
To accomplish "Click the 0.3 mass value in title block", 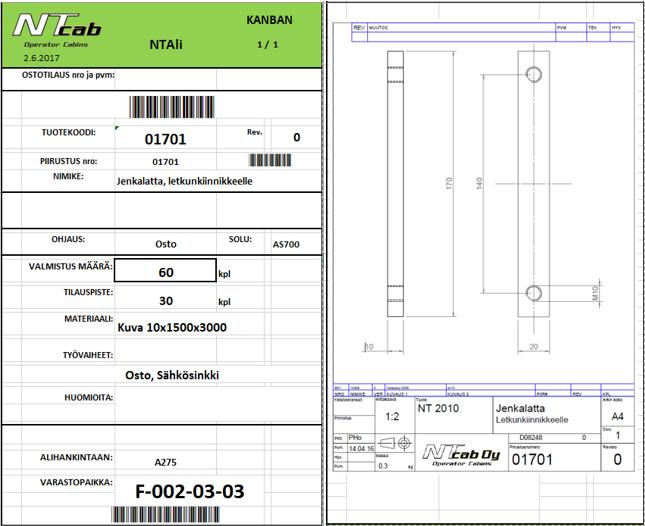I will (x=383, y=466).
